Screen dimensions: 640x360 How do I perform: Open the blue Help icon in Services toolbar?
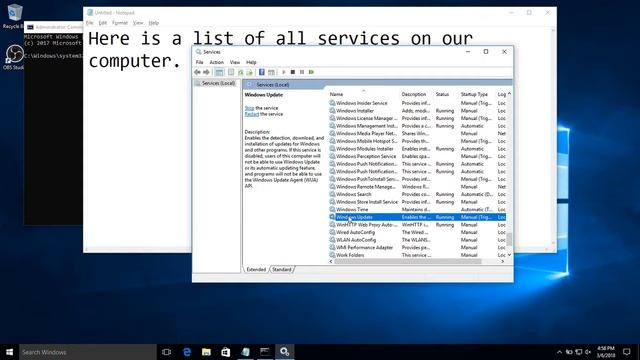[262, 72]
